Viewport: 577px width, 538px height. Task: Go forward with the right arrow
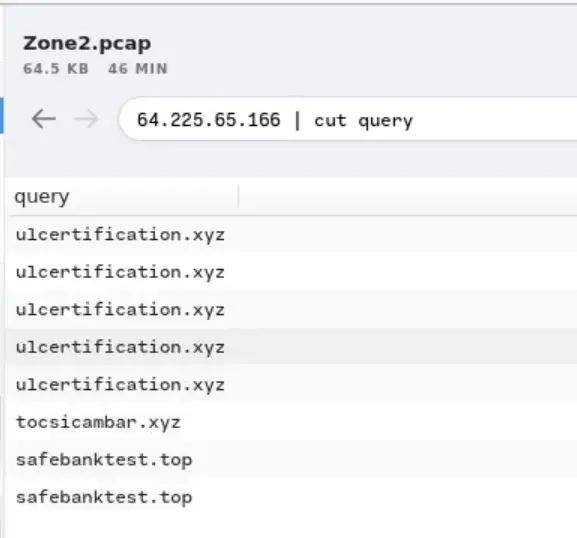click(86, 119)
